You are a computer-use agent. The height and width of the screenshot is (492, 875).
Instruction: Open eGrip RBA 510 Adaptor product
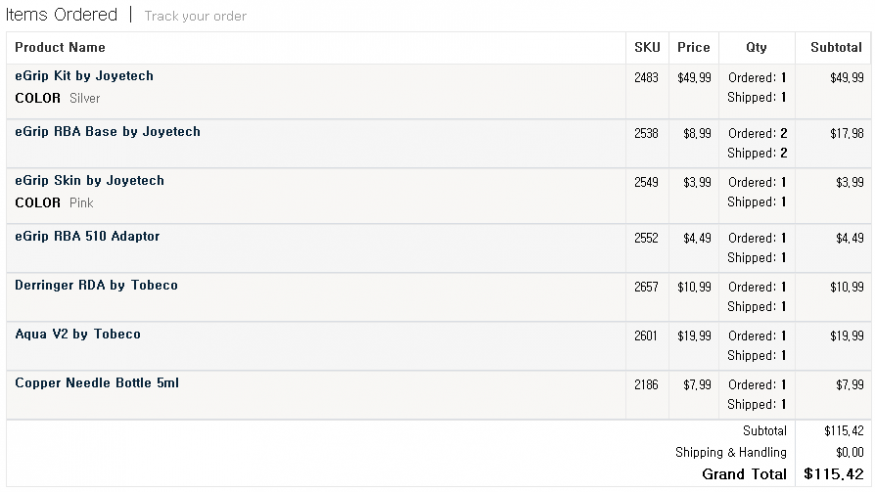88,237
